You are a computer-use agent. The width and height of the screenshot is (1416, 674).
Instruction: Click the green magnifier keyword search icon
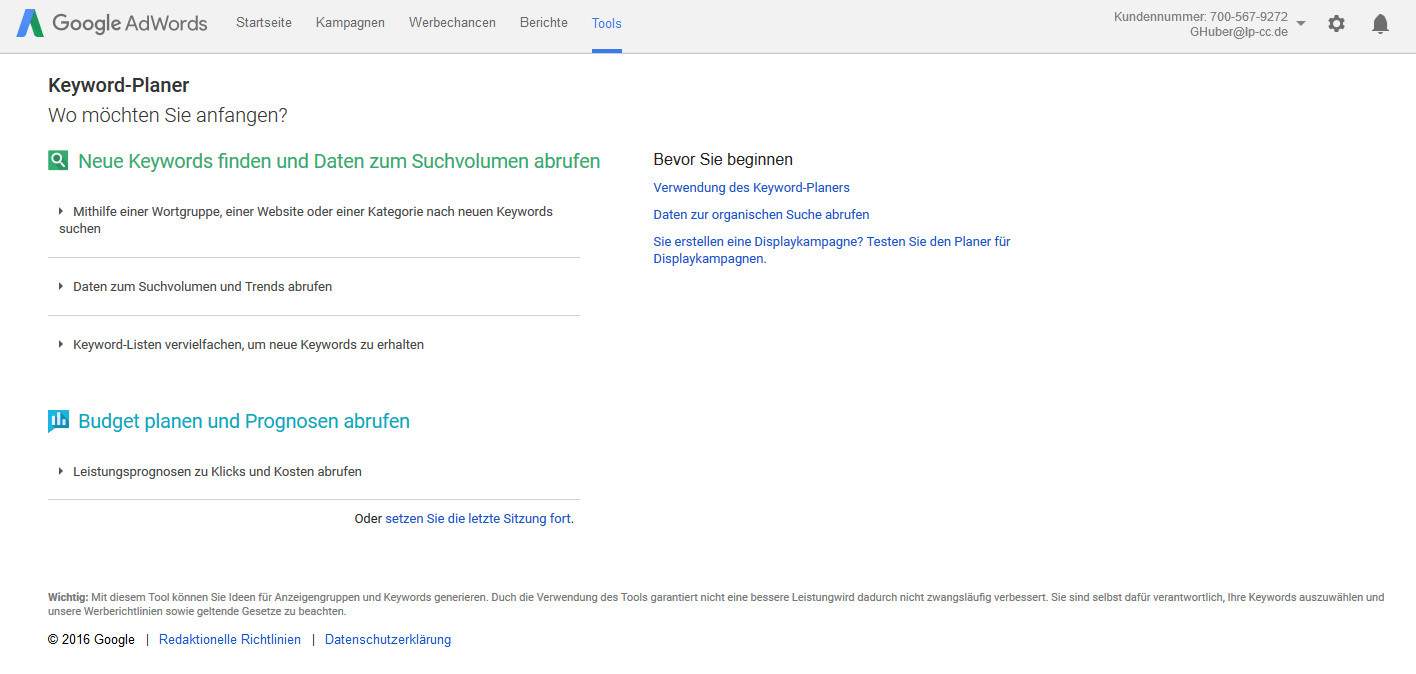tap(58, 160)
